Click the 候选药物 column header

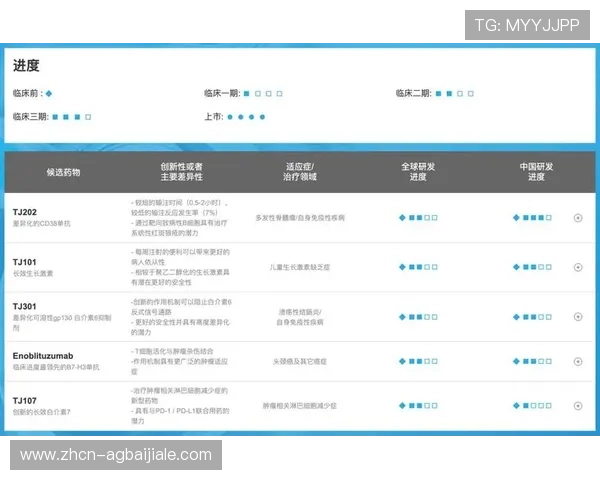pos(64,172)
